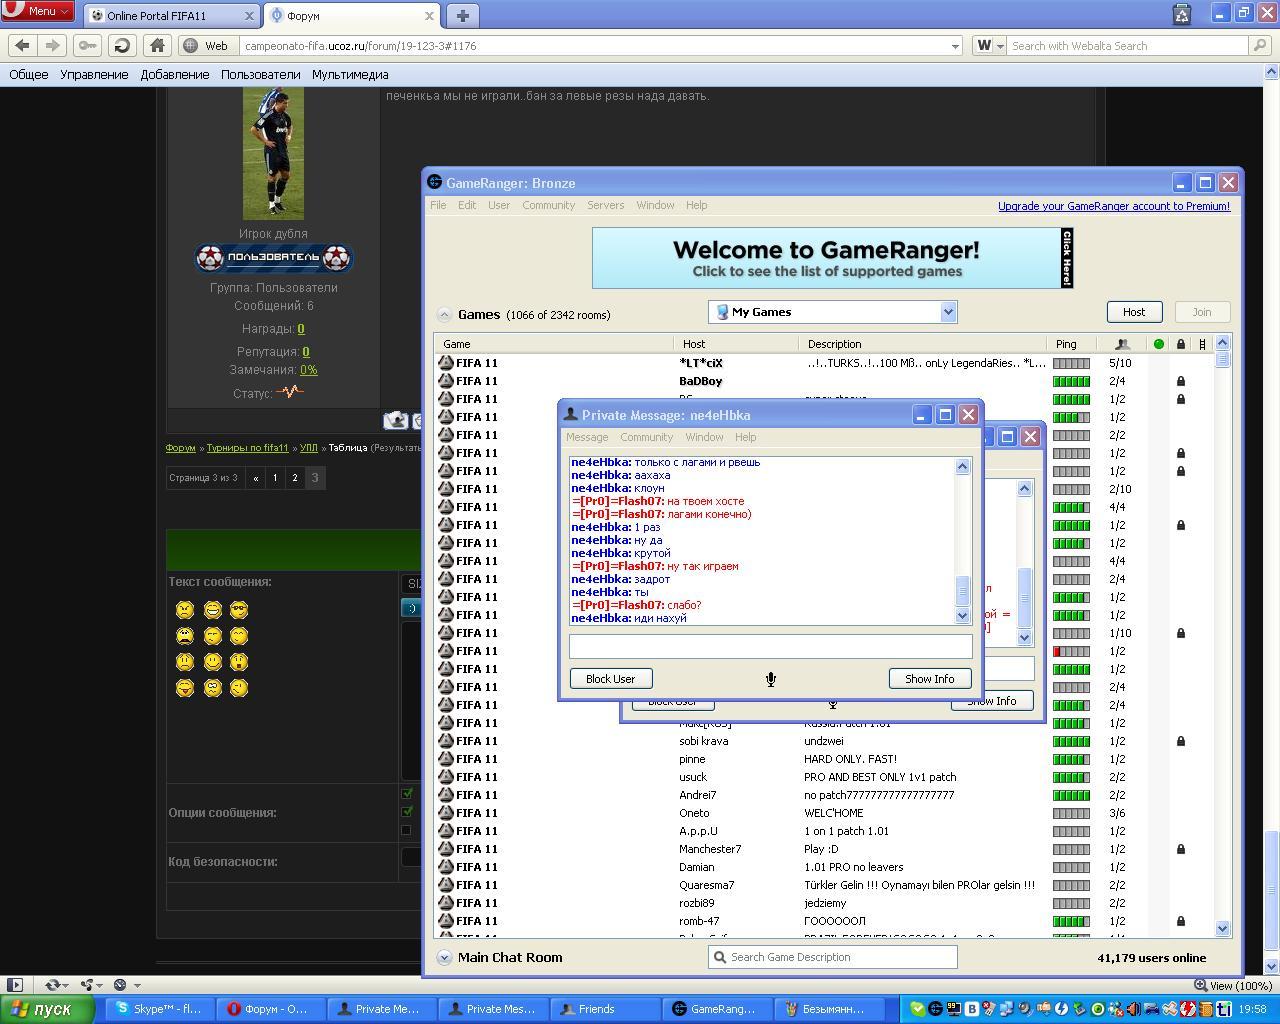Click Show Info in ne4eHbka chat
Image resolution: width=1280 pixels, height=1024 pixels.
click(930, 679)
